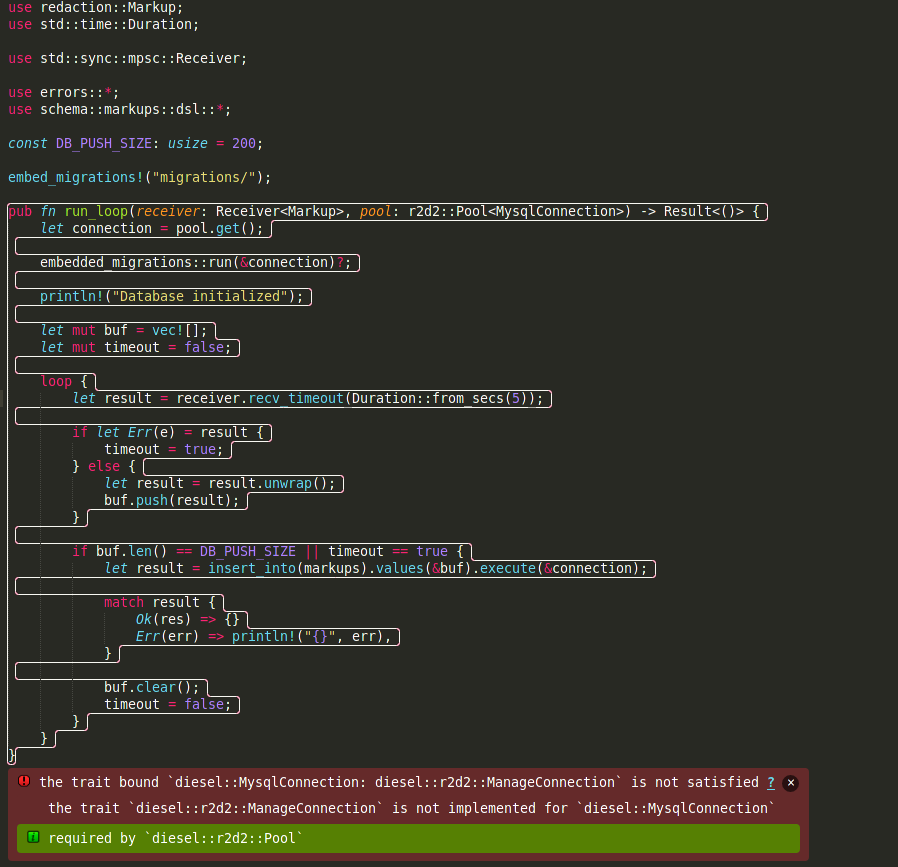Viewport: 898px width, 867px height.
Task: Click the green info icon beside 'required by'
Action: [x=33, y=837]
